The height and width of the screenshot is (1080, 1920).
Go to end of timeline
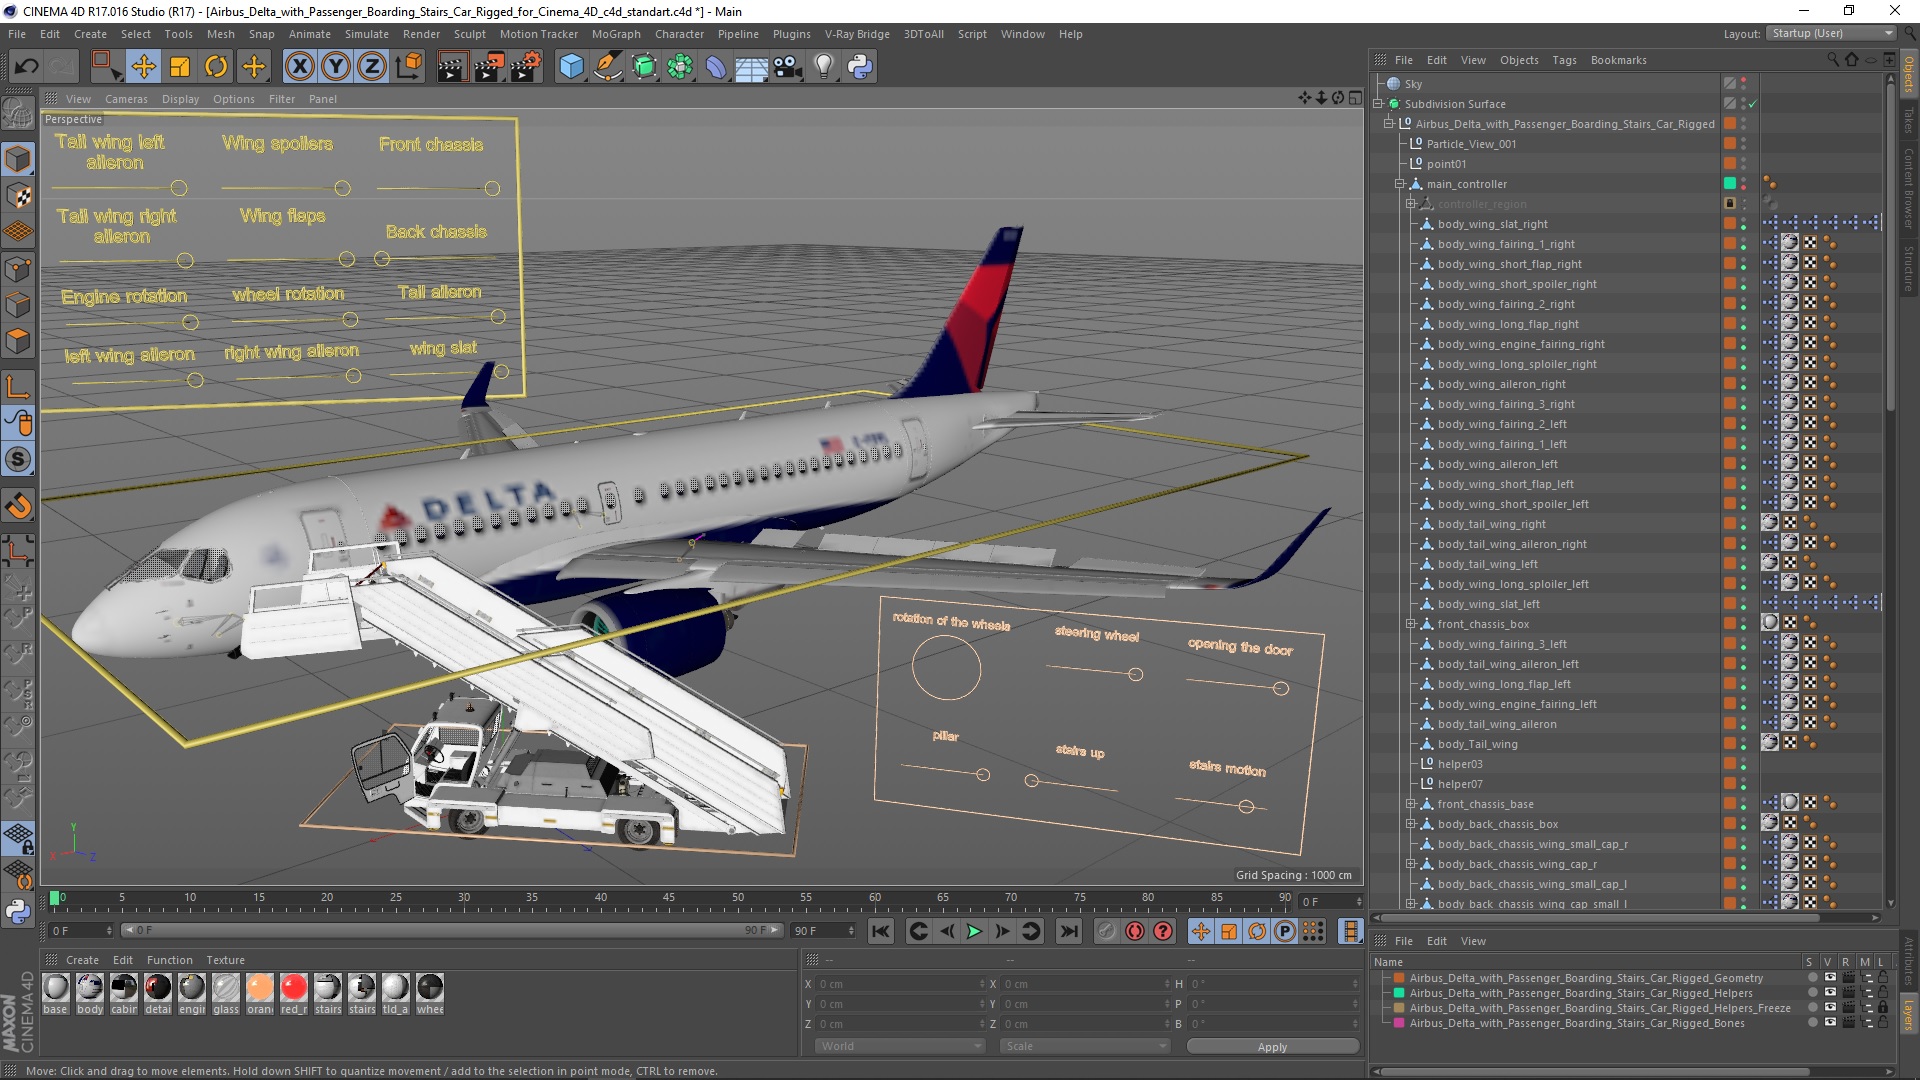click(1069, 931)
